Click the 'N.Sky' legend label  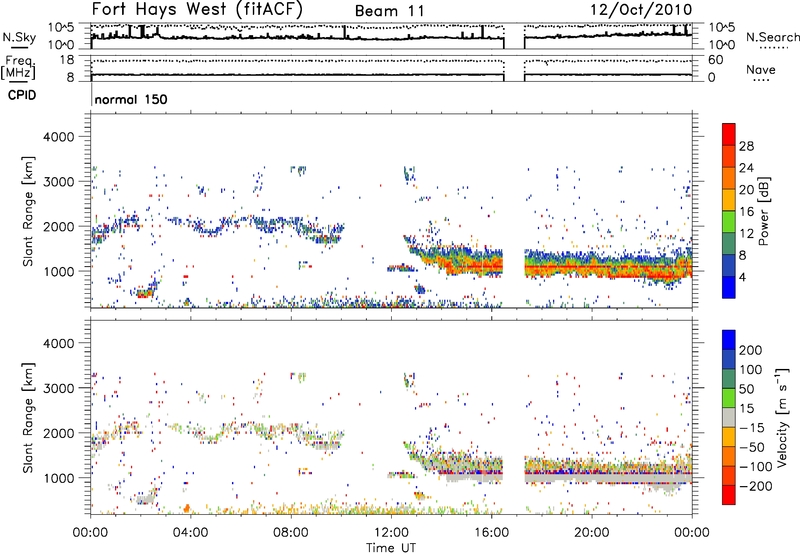(19, 37)
